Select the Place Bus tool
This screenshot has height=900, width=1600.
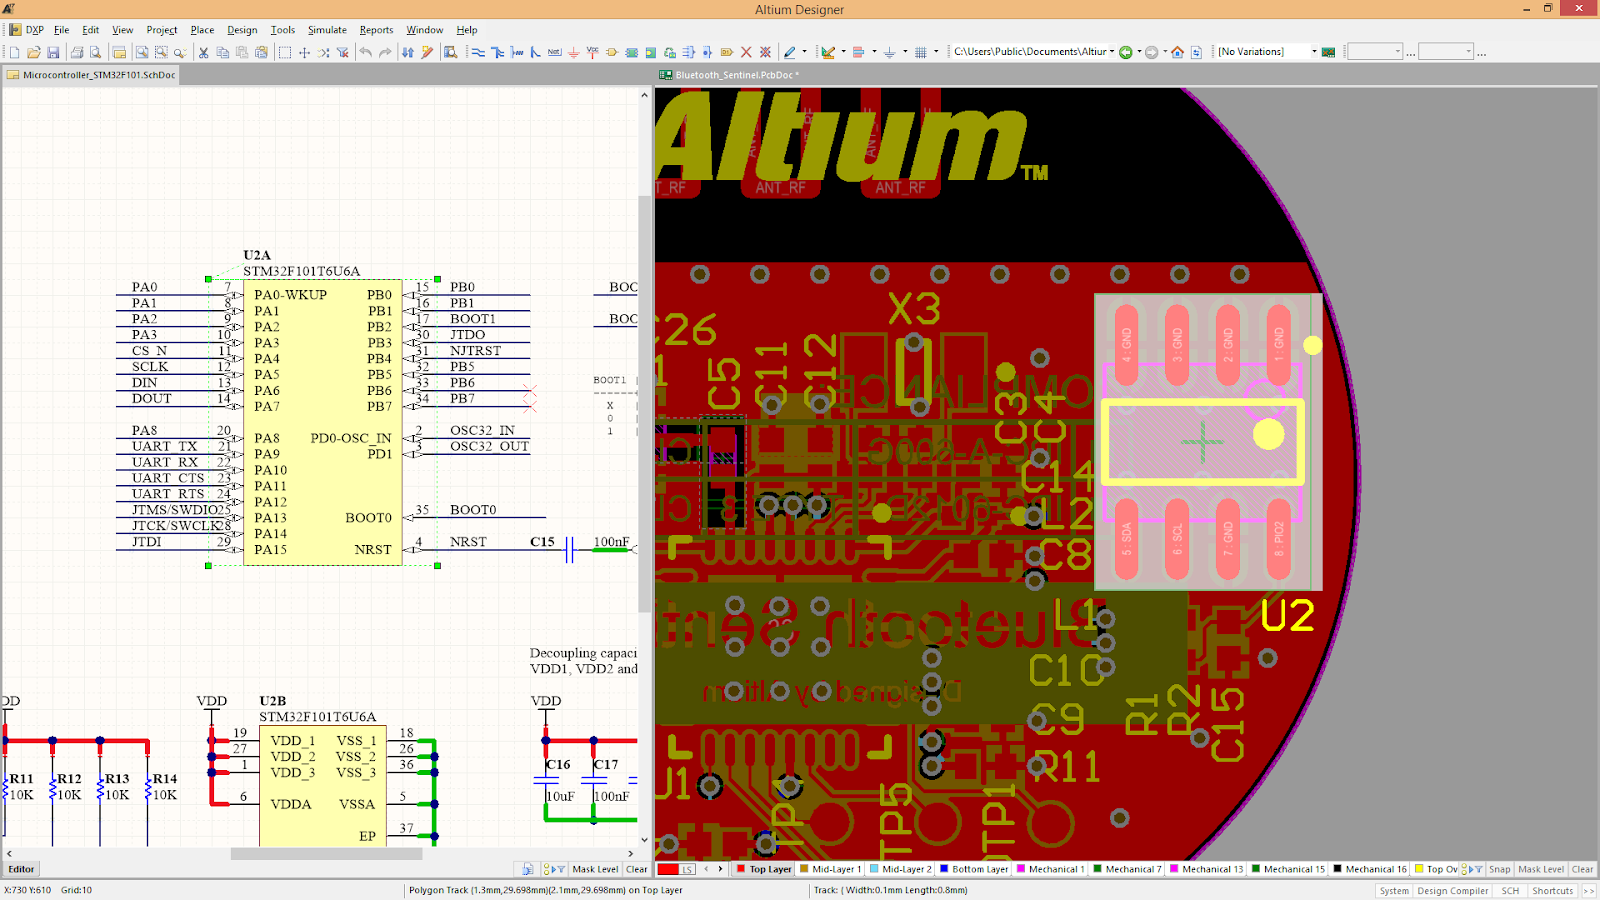coord(497,52)
